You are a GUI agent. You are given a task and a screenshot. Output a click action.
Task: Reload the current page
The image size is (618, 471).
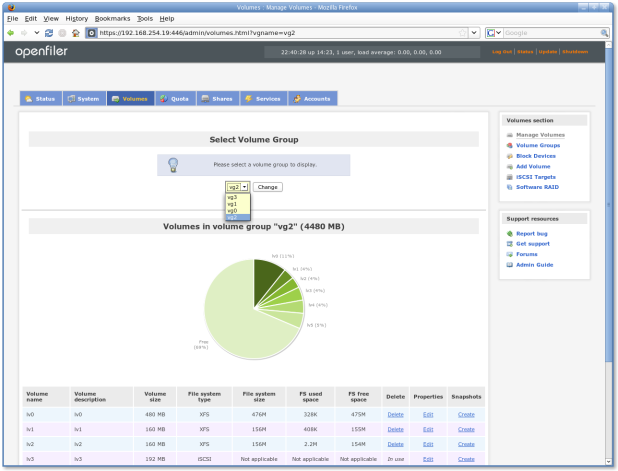[x=48, y=32]
